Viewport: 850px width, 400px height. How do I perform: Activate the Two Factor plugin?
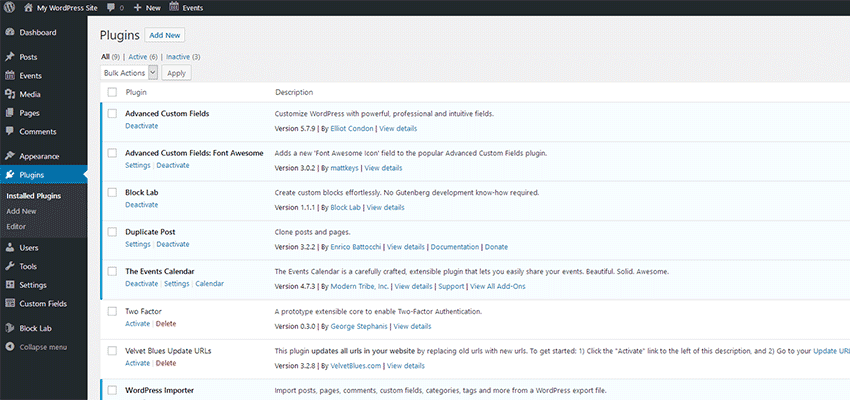click(x=136, y=323)
